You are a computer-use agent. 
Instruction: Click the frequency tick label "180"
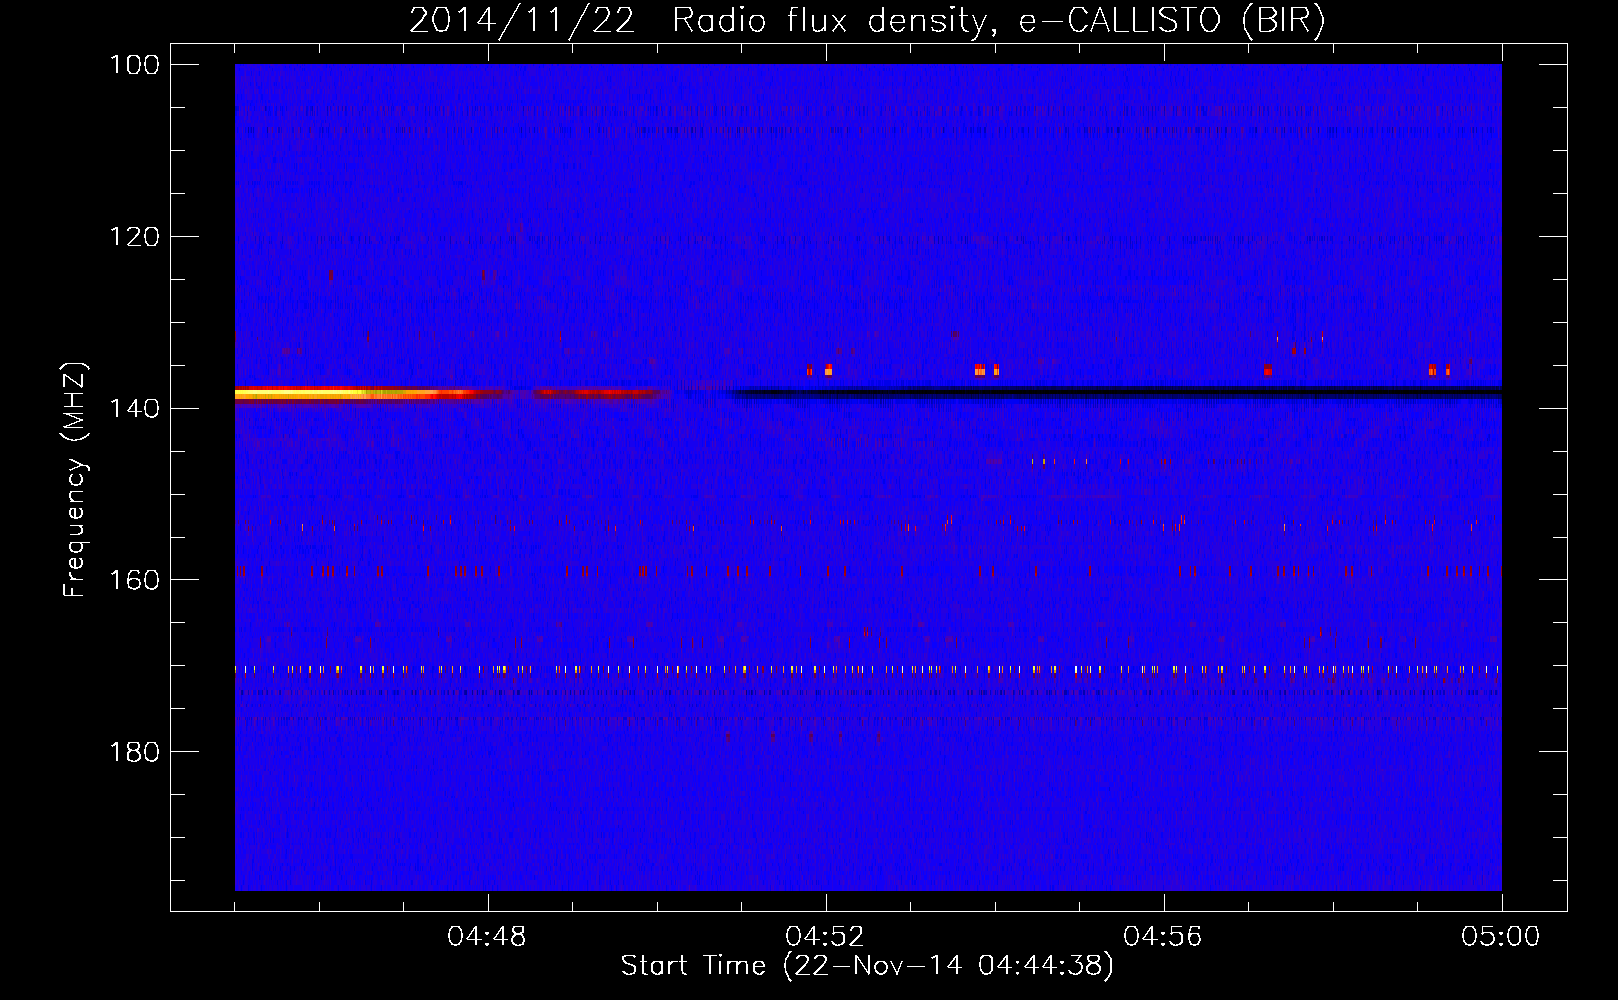pos(136,752)
